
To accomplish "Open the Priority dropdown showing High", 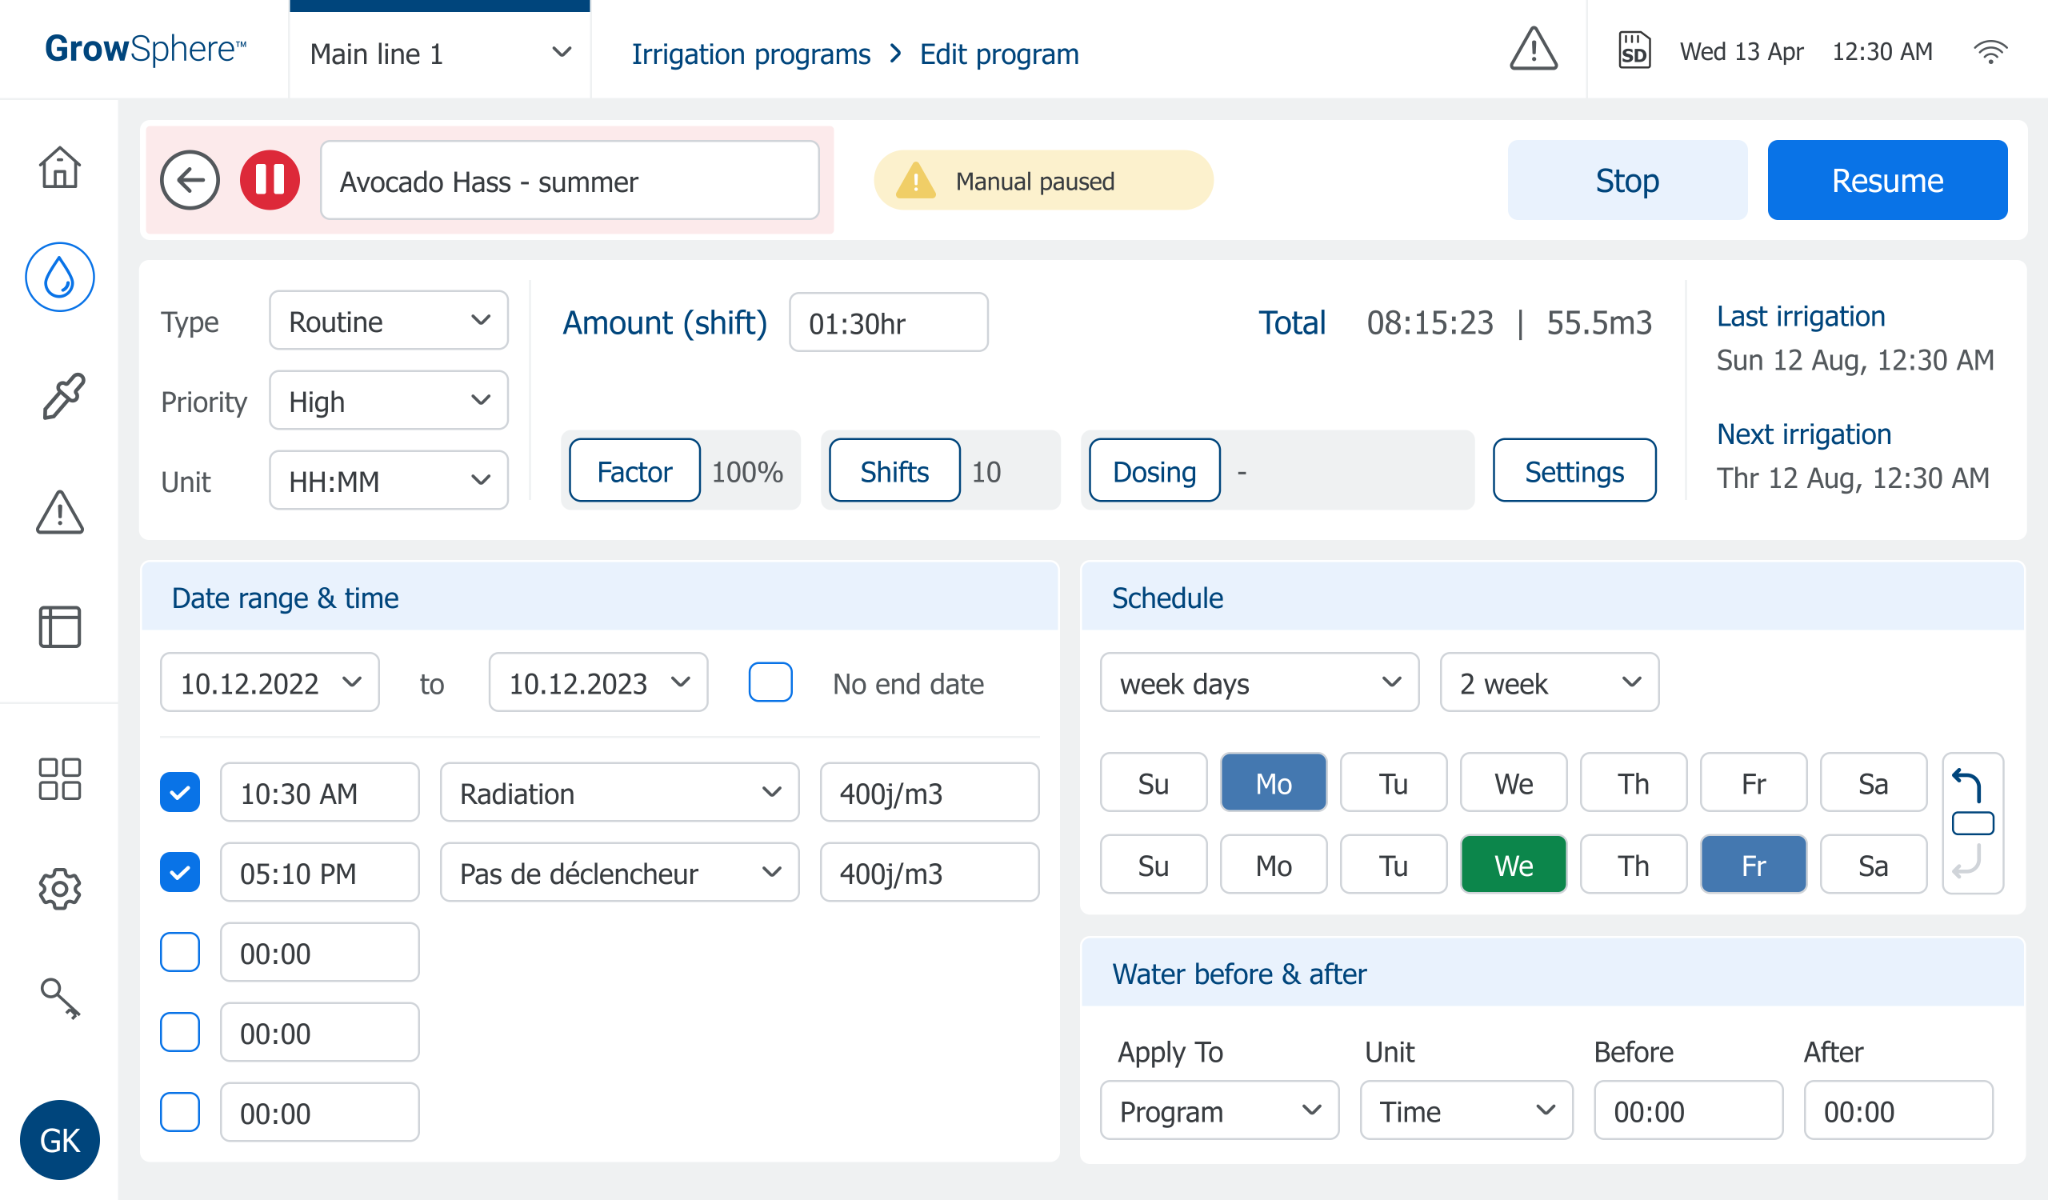I will [x=389, y=400].
